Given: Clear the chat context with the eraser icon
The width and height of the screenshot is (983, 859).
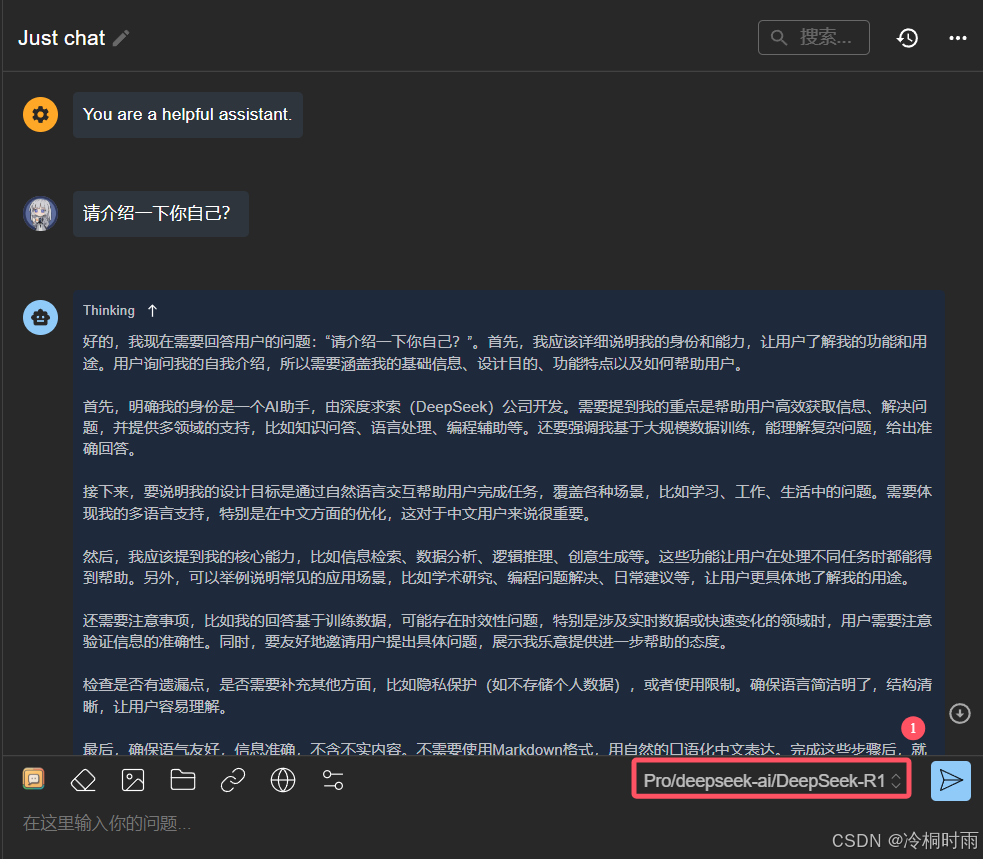Looking at the screenshot, I should pos(83,779).
